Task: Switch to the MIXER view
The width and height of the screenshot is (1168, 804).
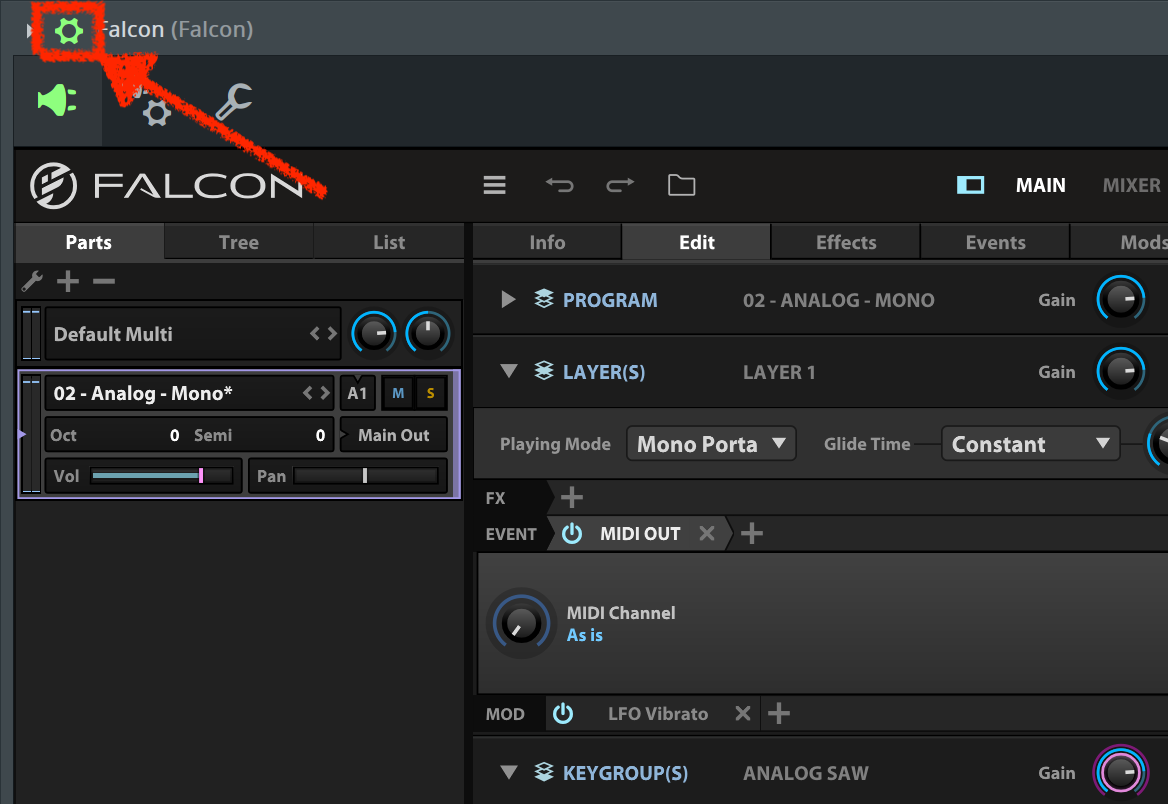Action: point(1131,185)
